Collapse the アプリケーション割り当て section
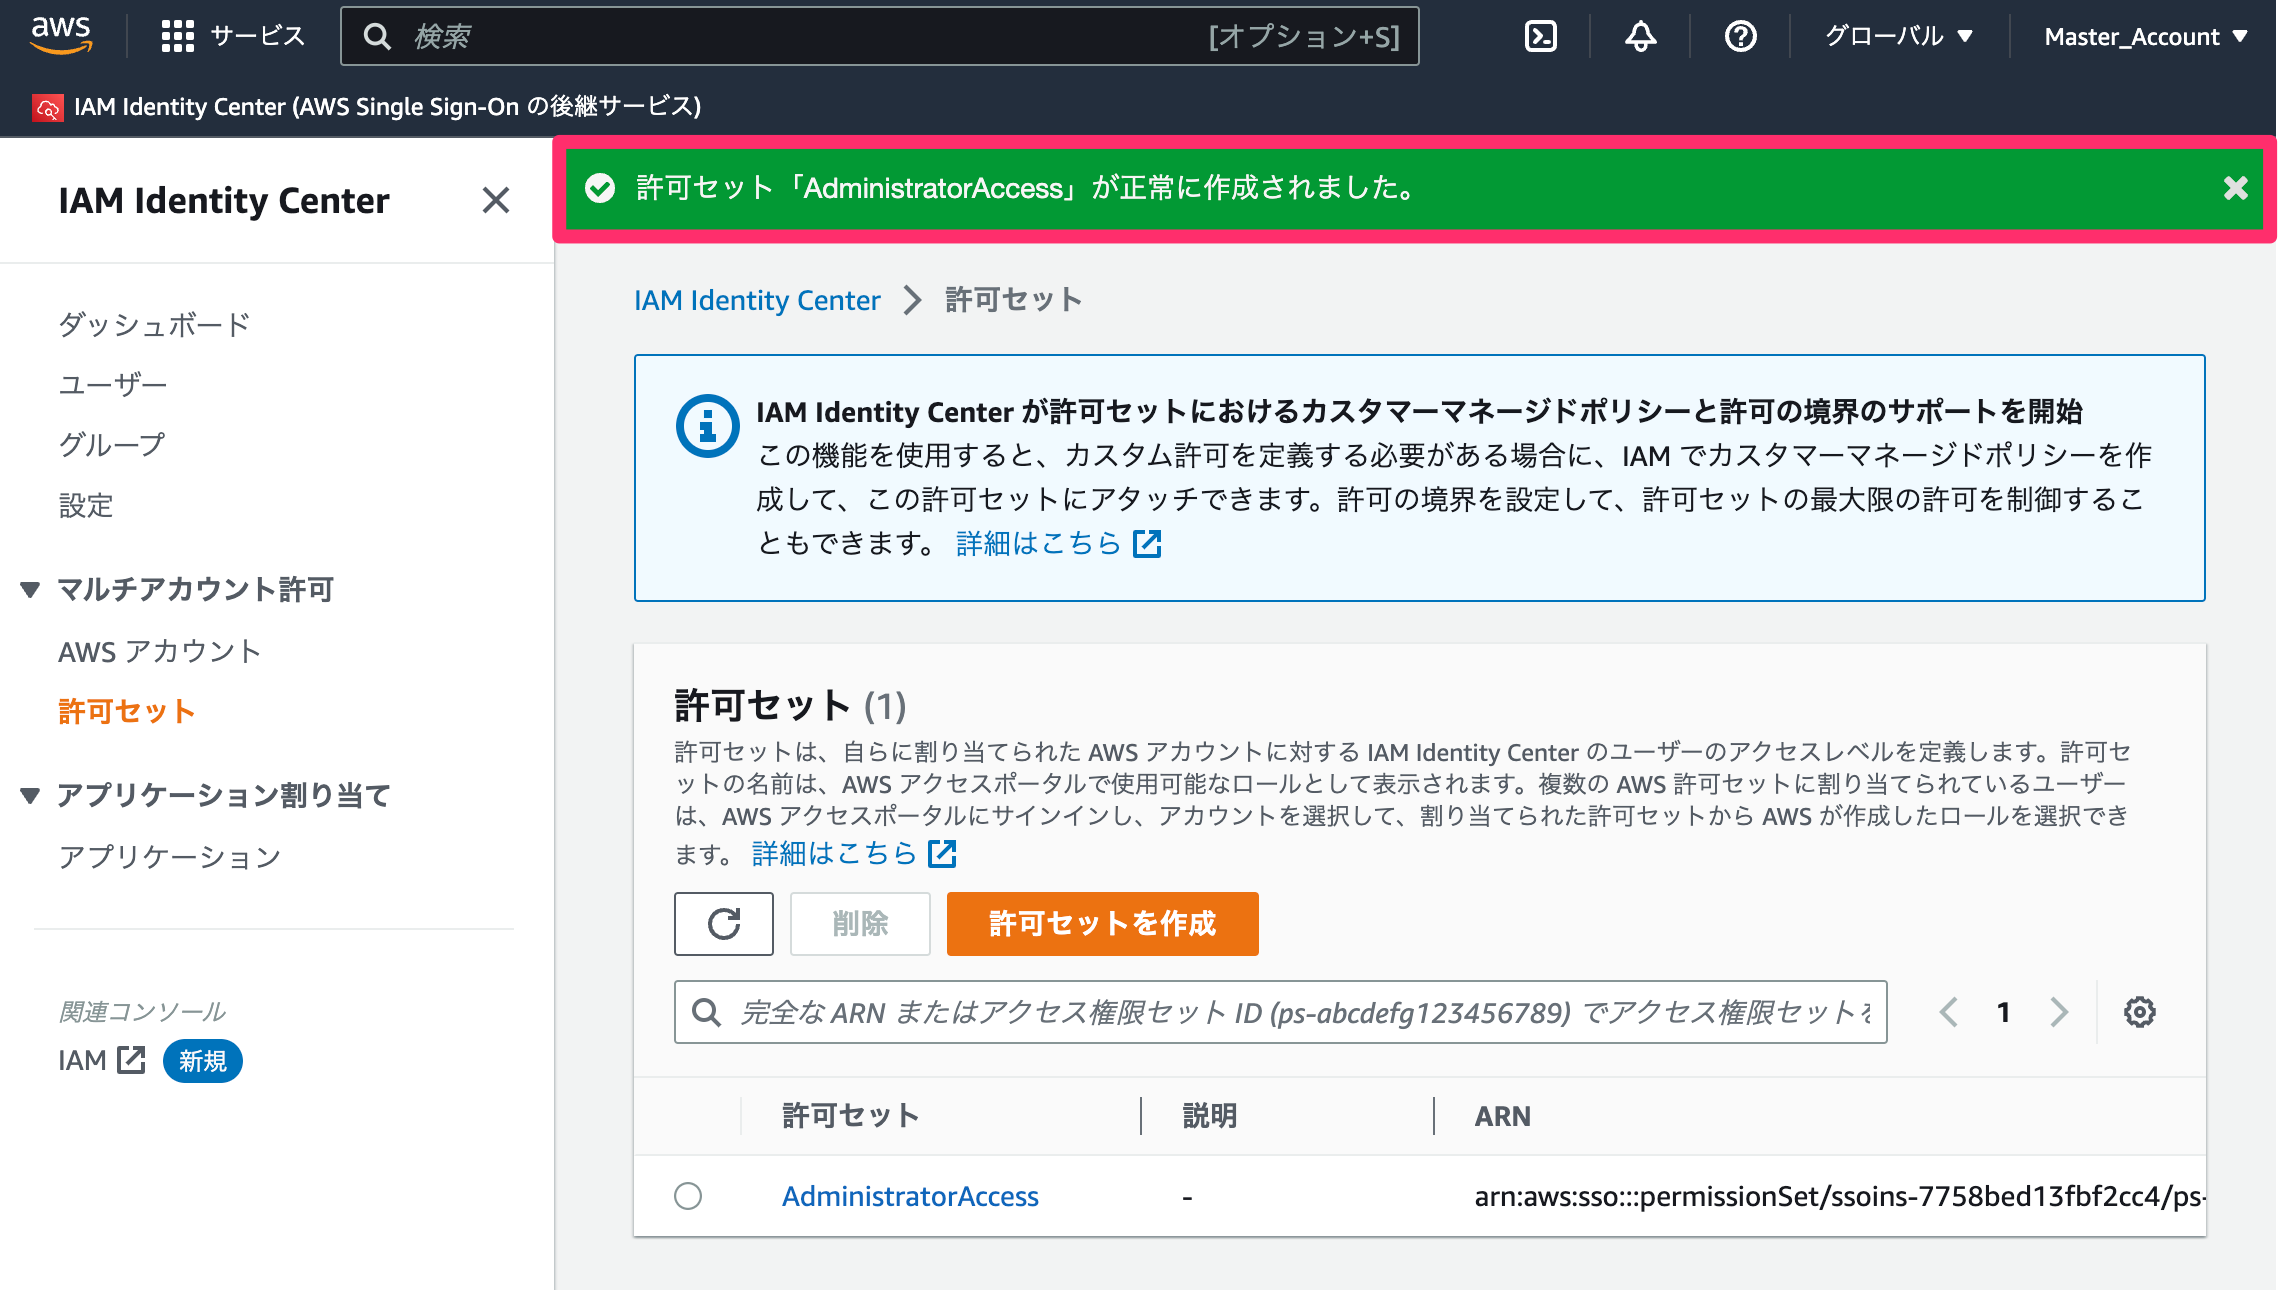 pos(30,795)
